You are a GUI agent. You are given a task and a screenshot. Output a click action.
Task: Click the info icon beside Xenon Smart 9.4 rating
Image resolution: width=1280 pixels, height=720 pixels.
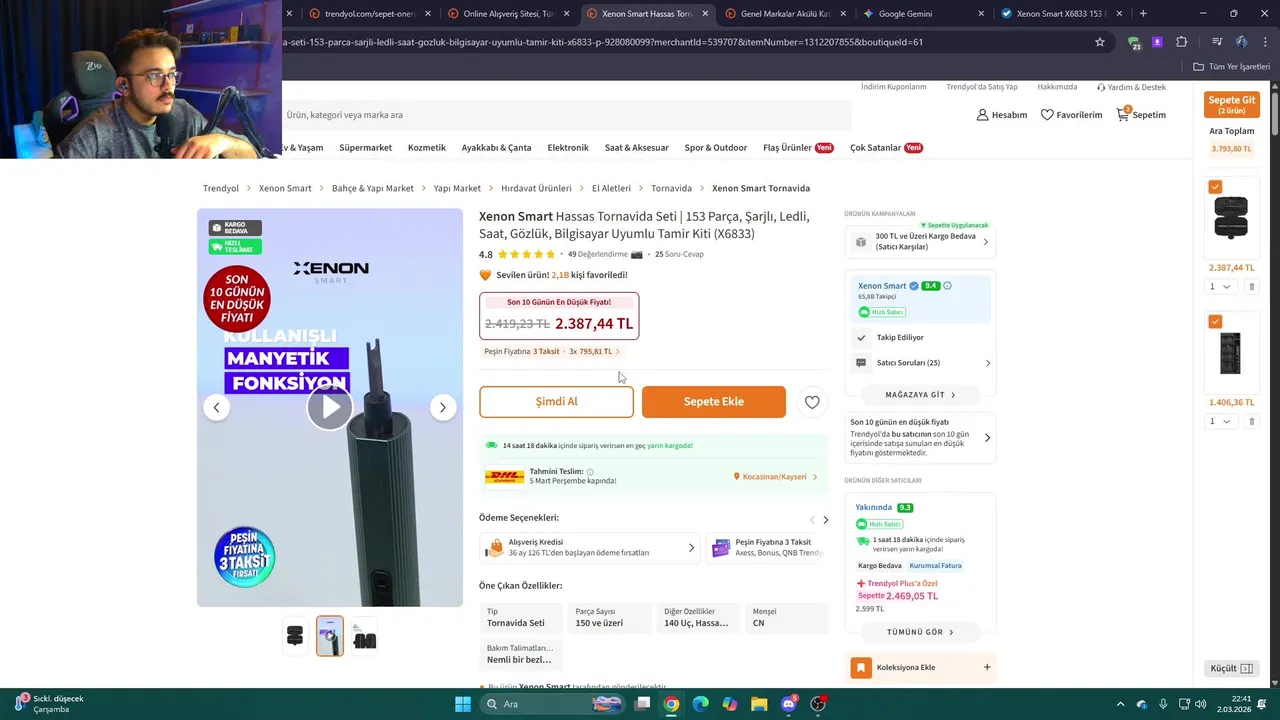948,286
